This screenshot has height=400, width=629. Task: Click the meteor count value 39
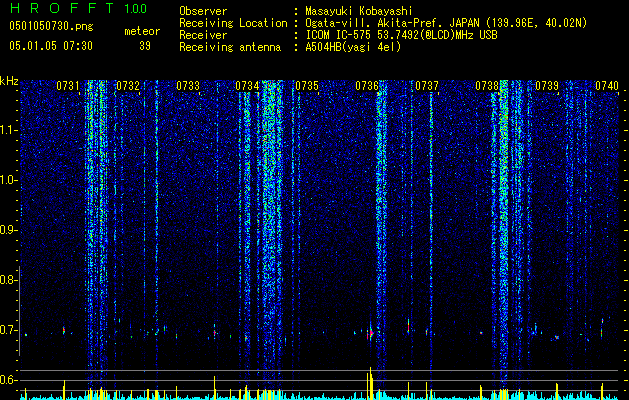(x=145, y=46)
